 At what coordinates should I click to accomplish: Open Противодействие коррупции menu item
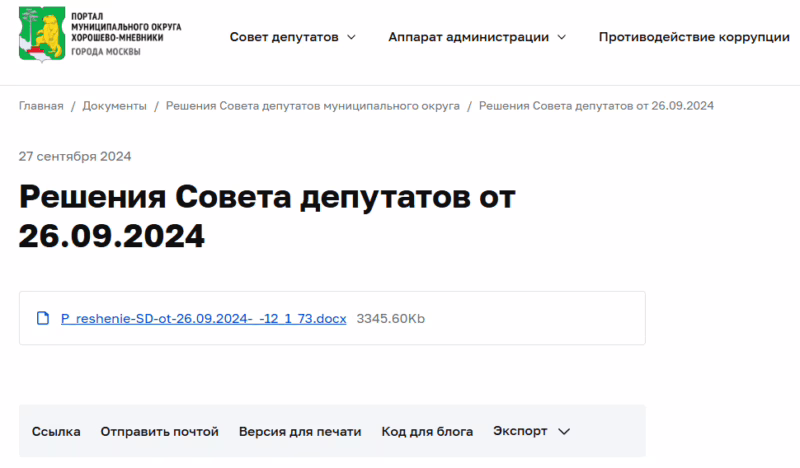[694, 37]
